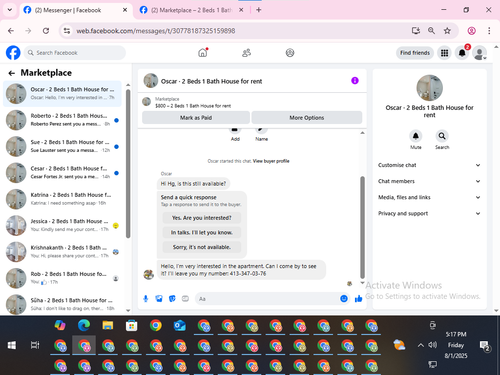
Task: Switch to the Messenger | Facebook tab
Action: 75,10
